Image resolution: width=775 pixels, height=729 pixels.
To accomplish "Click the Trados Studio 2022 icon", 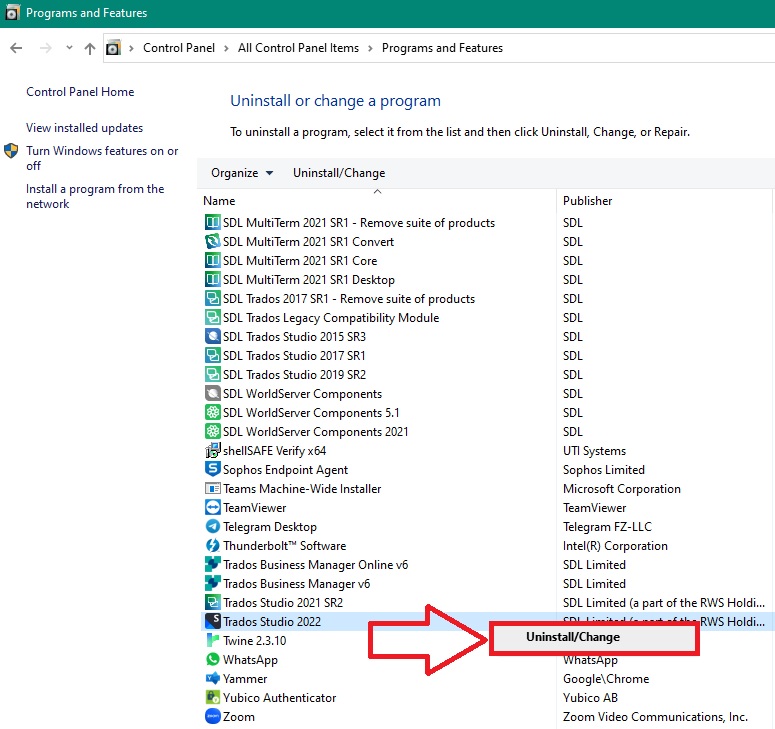I will pyautogui.click(x=213, y=621).
